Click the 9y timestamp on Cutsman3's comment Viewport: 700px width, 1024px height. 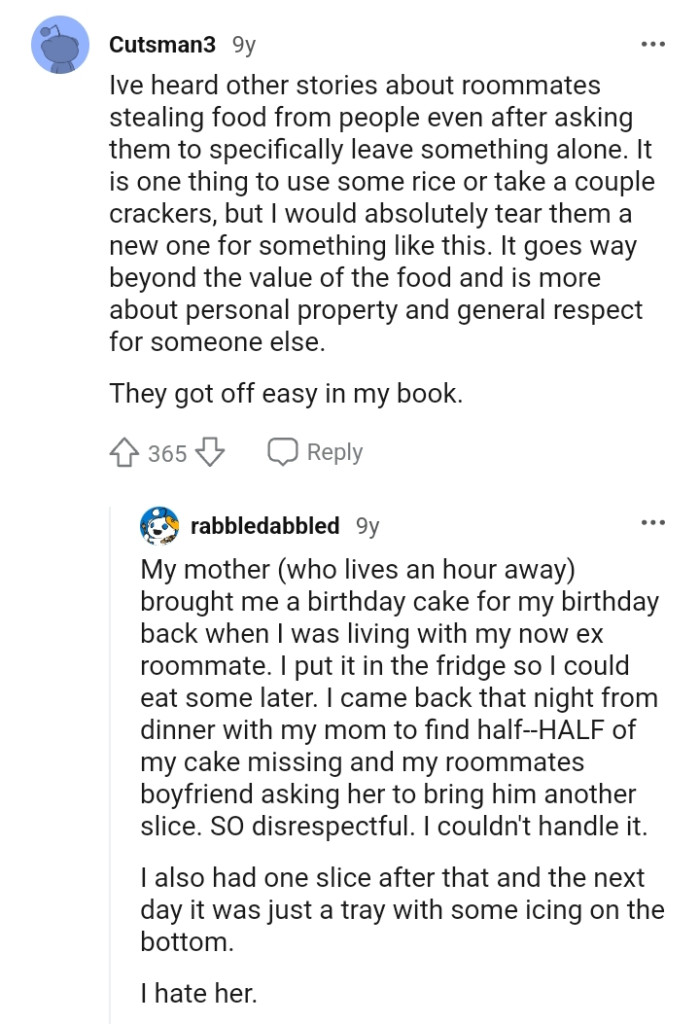(x=243, y=43)
